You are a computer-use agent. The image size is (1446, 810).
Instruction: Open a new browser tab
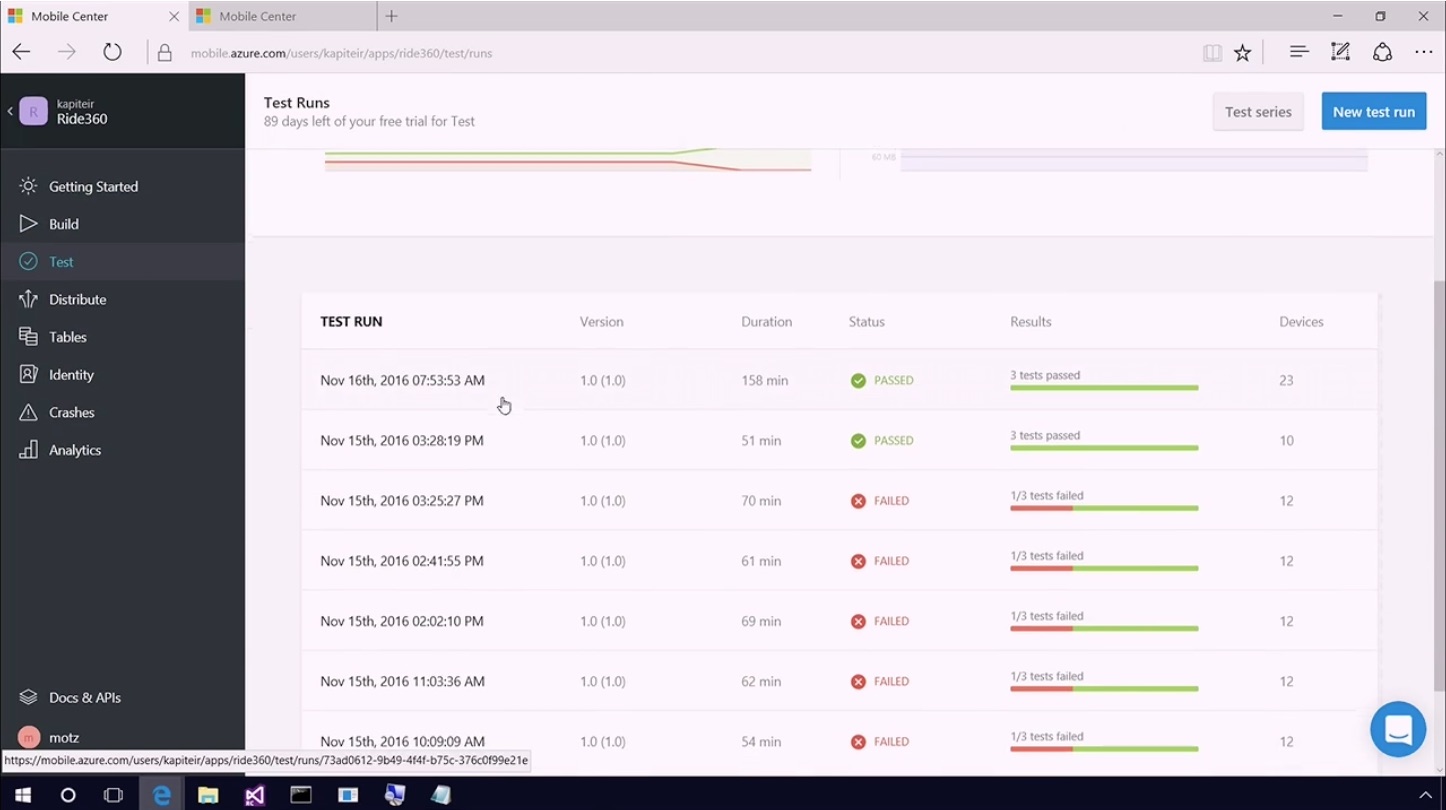pyautogui.click(x=391, y=16)
